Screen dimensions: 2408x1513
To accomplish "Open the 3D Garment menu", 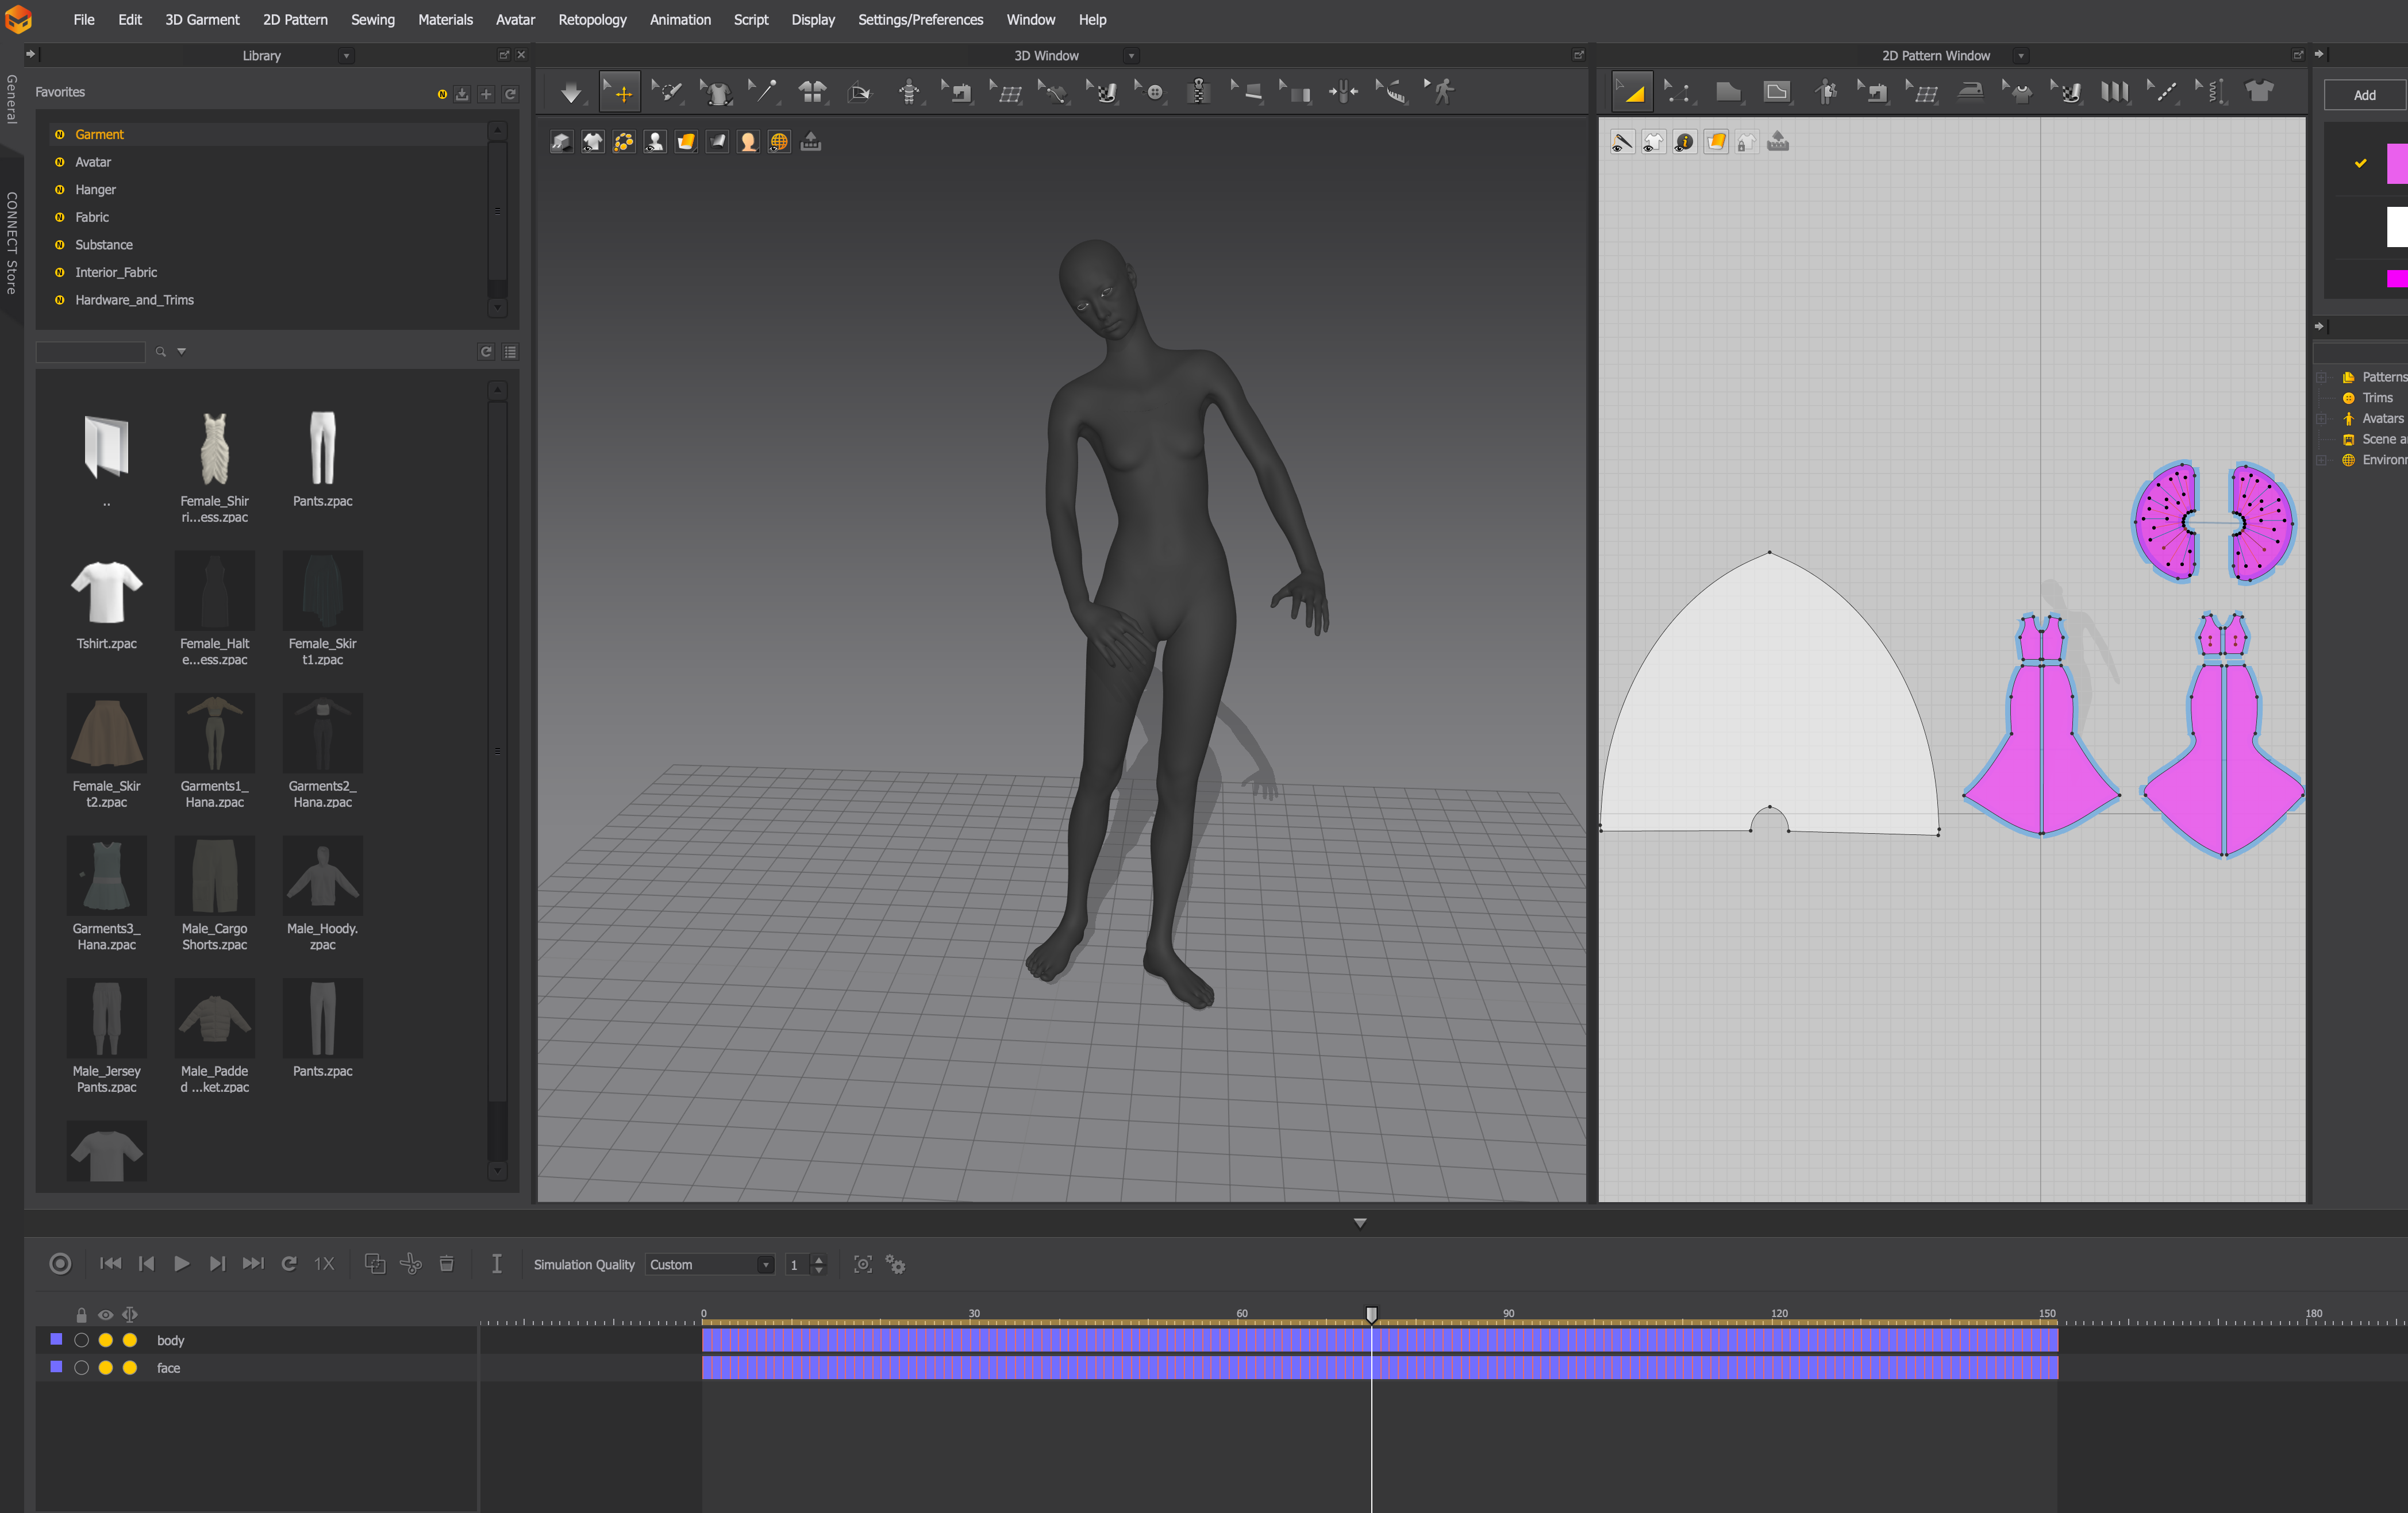I will pos(202,19).
